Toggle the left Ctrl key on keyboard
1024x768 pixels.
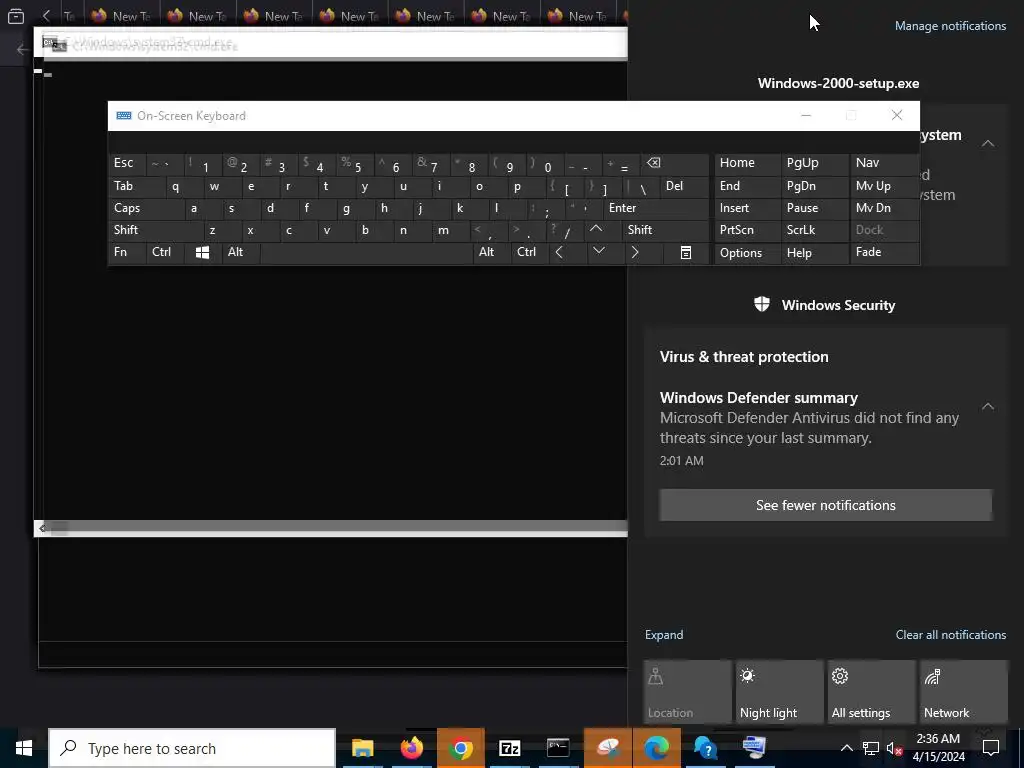(x=165, y=253)
